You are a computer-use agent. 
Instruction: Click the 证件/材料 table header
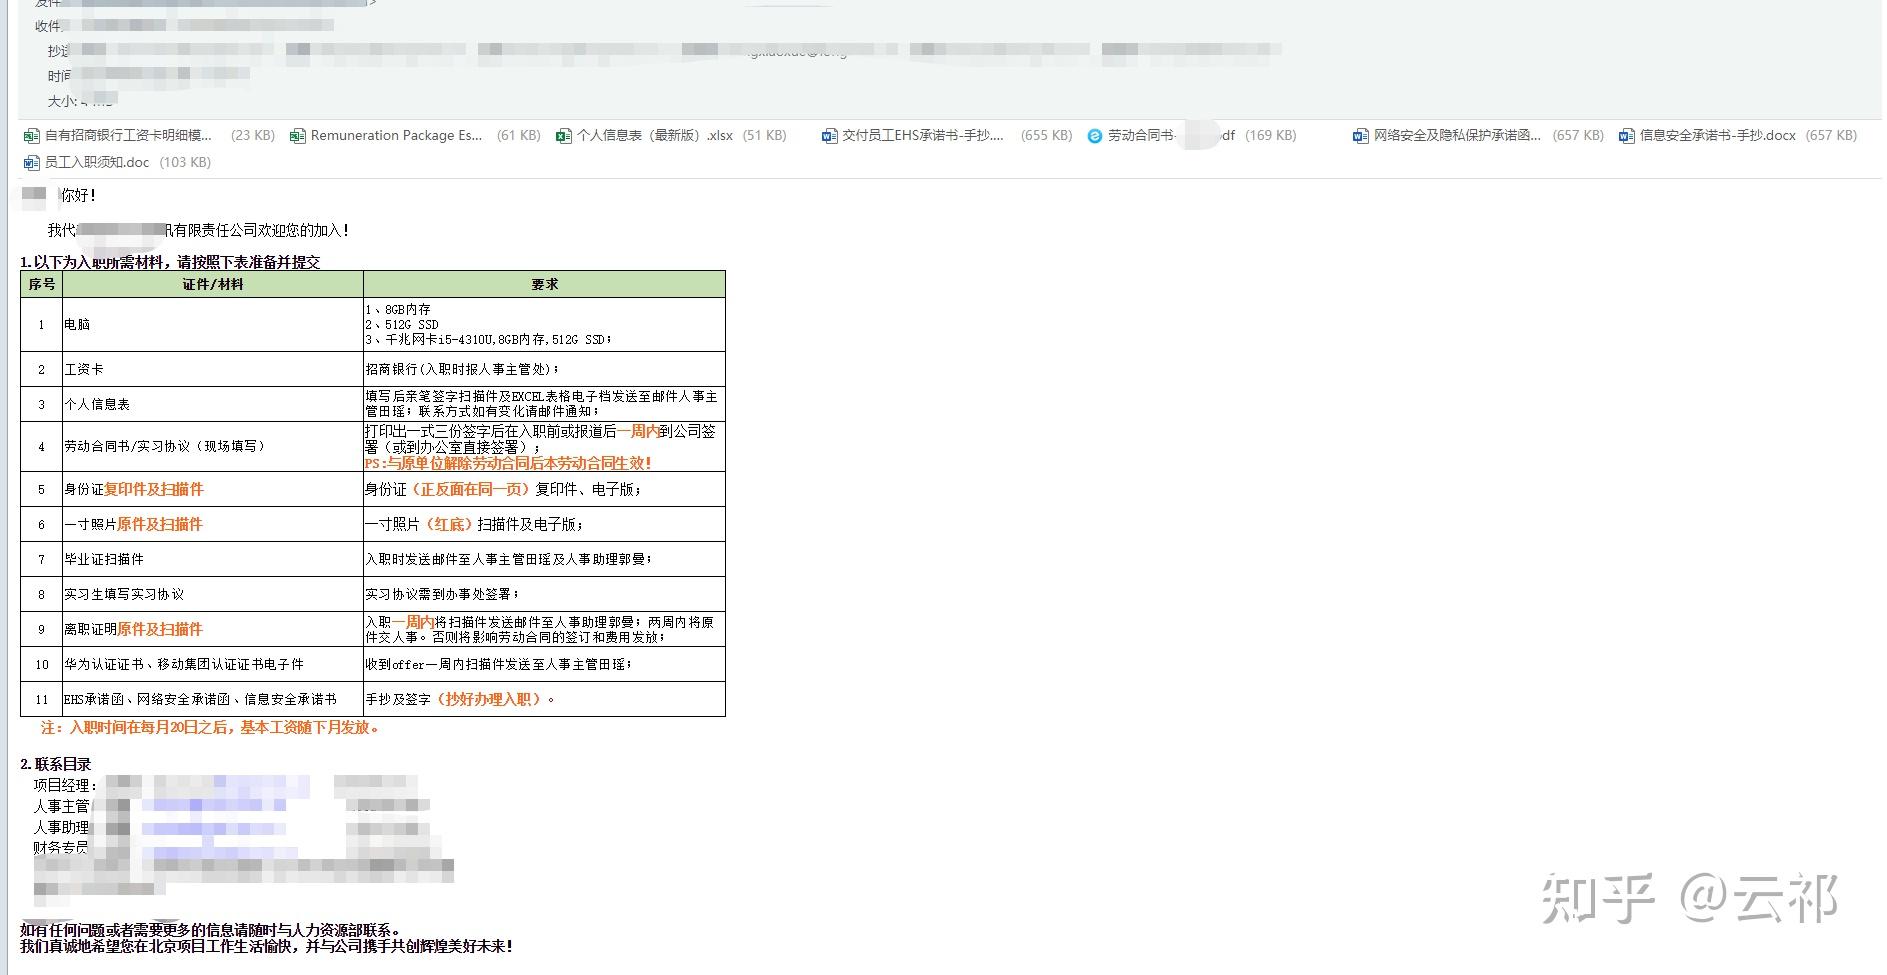click(x=212, y=284)
